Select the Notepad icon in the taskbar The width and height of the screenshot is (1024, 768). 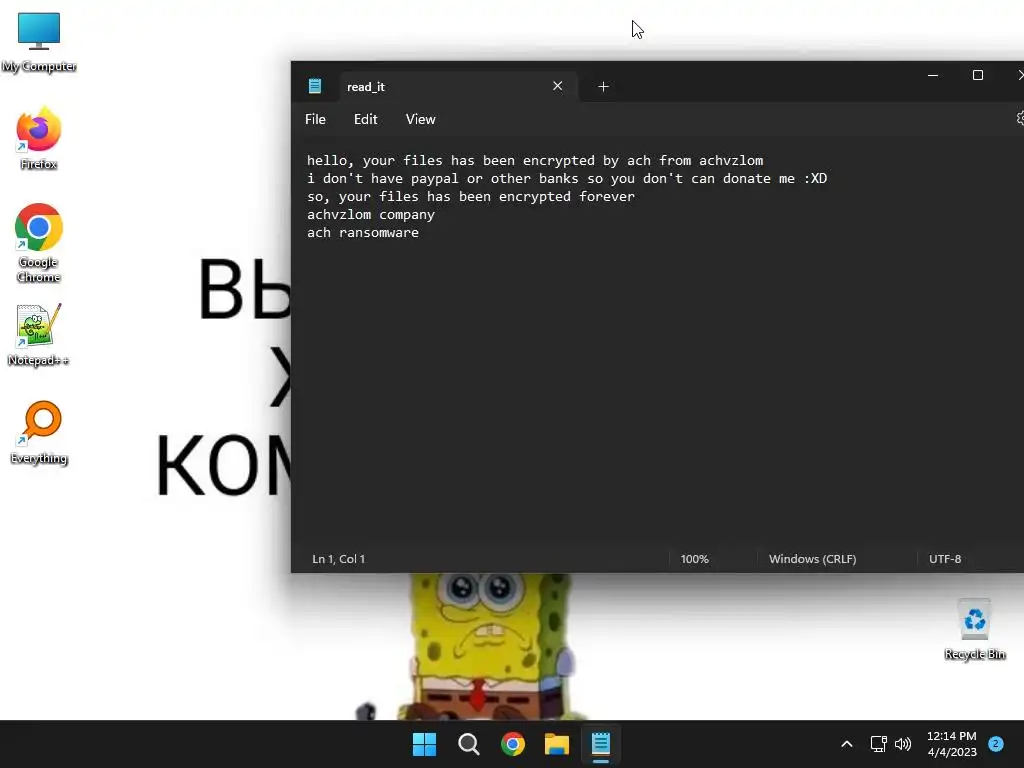point(601,744)
